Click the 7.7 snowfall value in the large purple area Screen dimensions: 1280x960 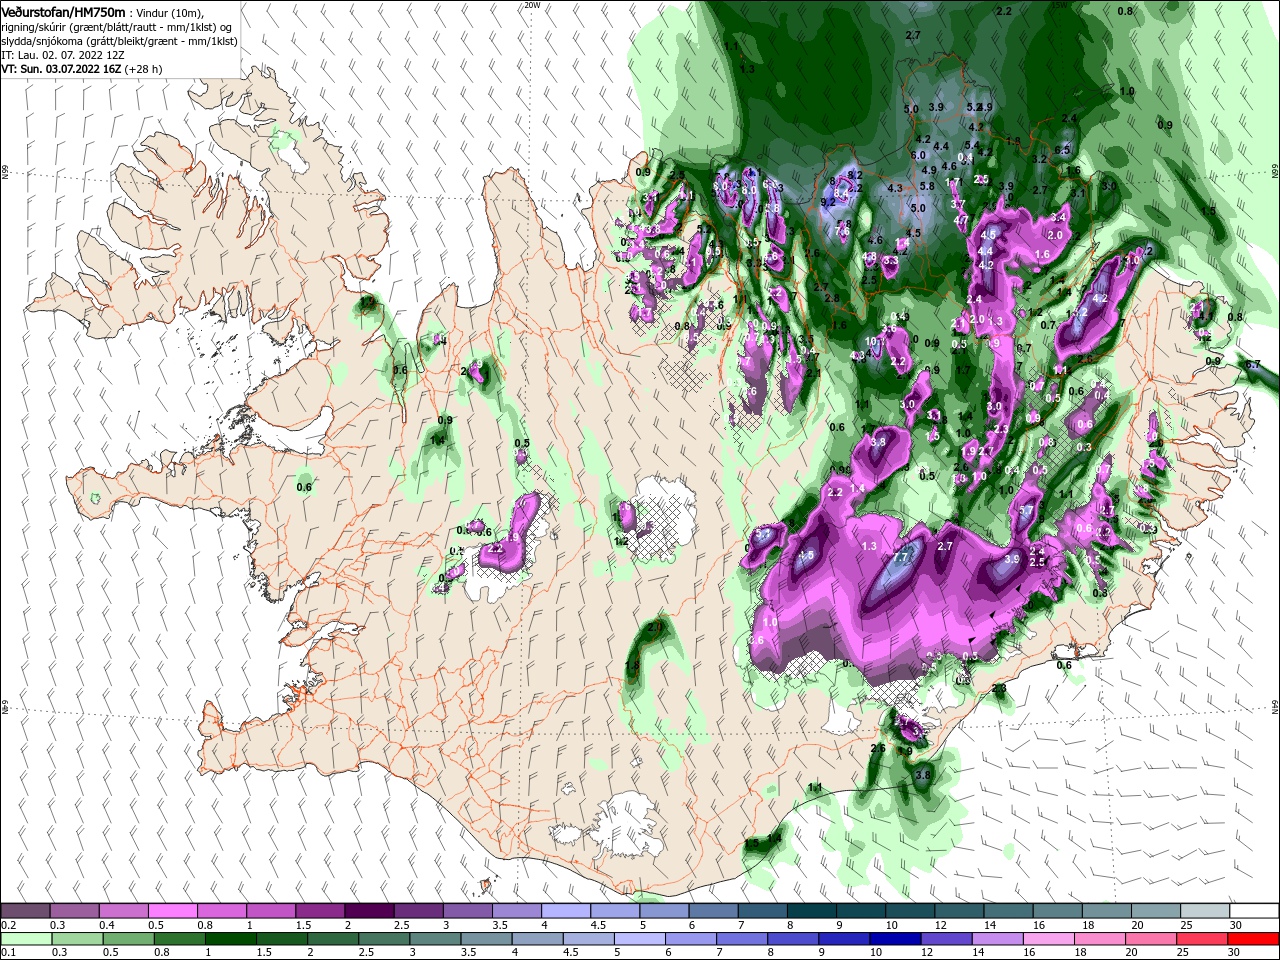(900, 557)
